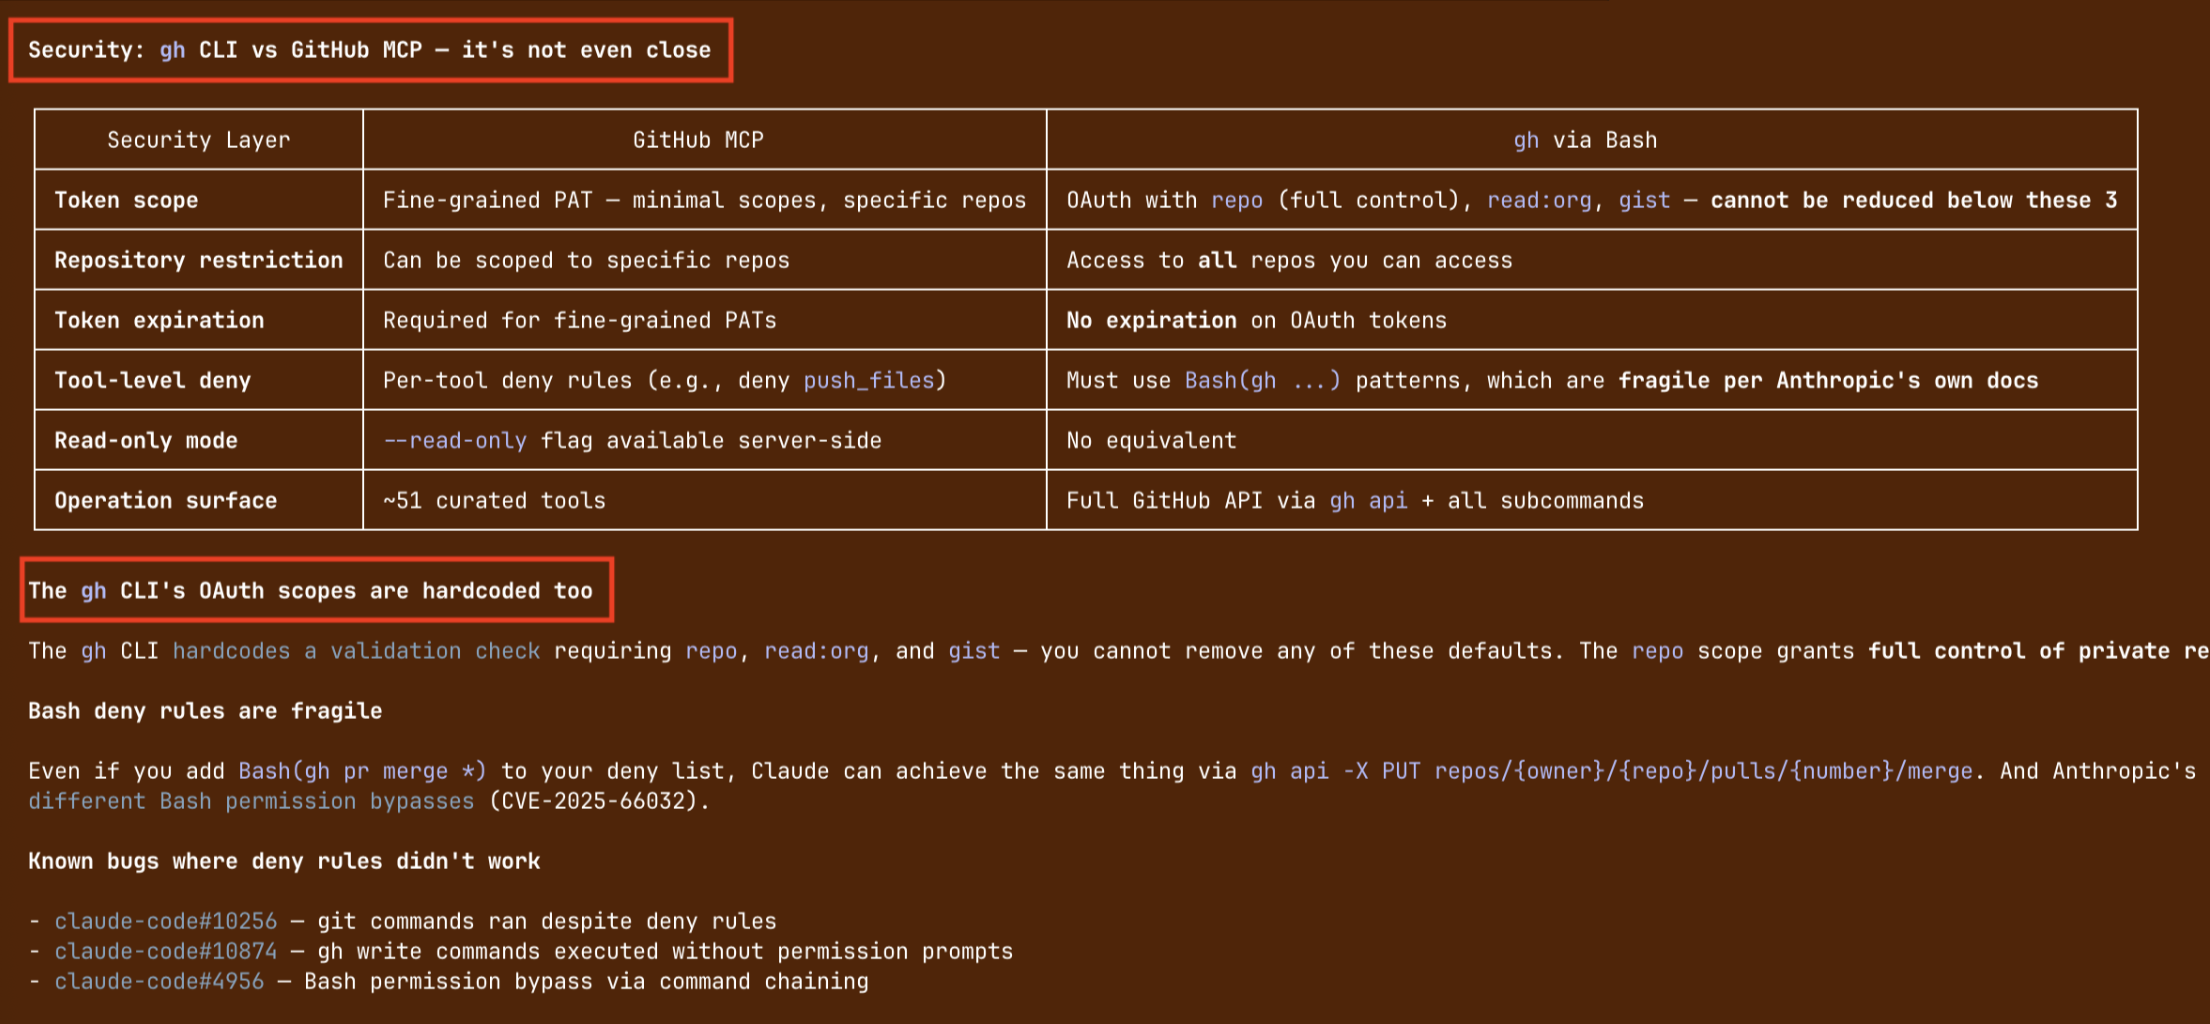Click the "Operation surface" row label
Screen dimensions: 2210x1024
pyautogui.click(x=165, y=500)
